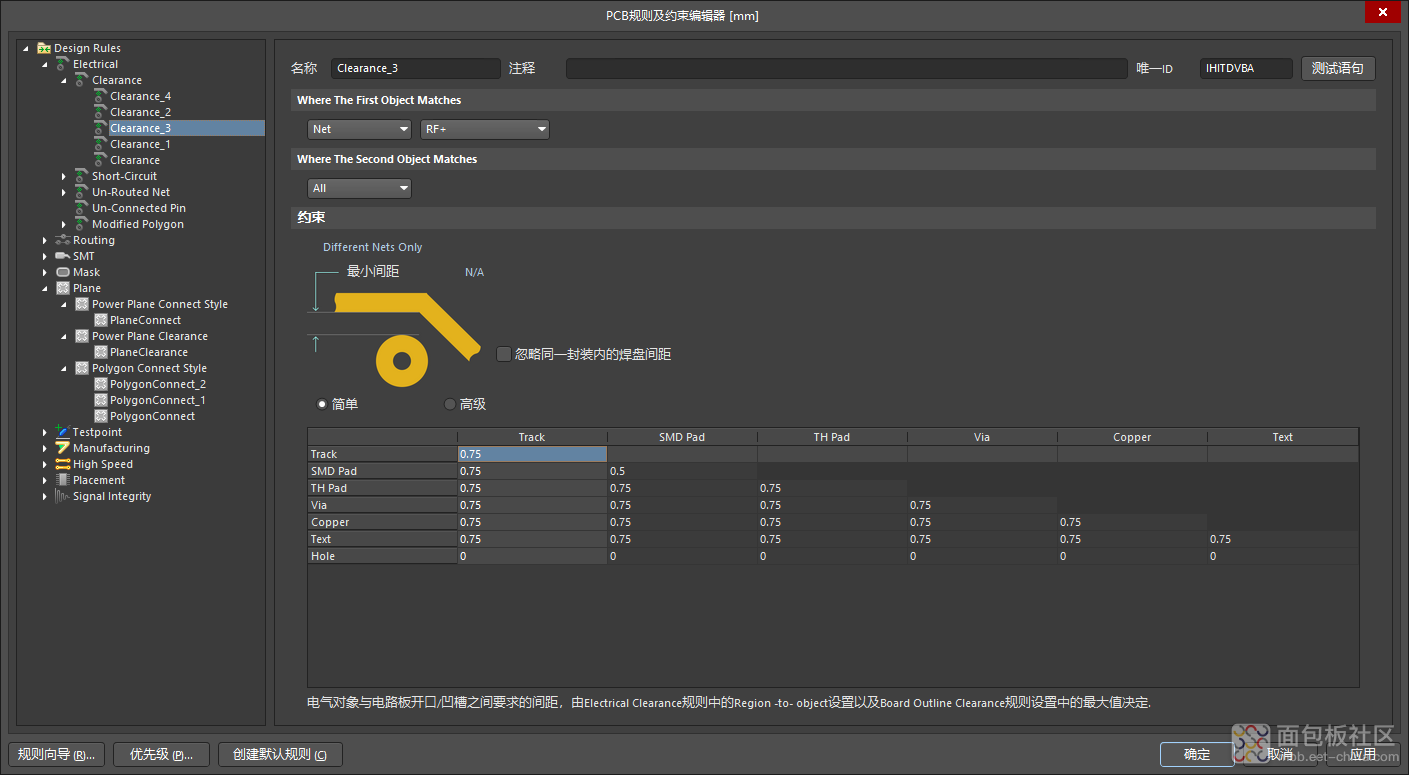Click the Un-Routed Net rule type icon
The image size is (1409, 775).
[82, 192]
